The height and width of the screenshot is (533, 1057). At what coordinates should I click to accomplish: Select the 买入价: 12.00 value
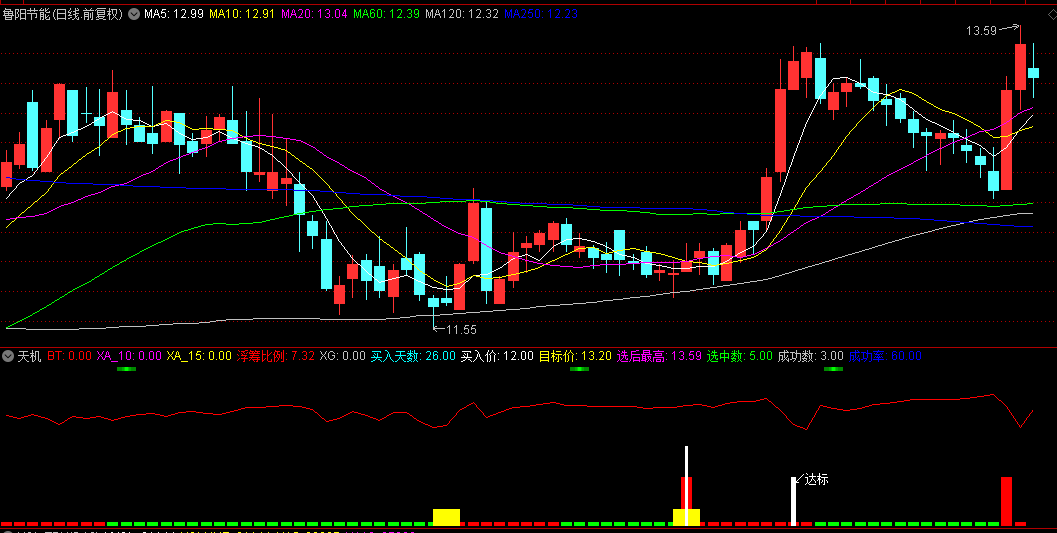[497, 356]
